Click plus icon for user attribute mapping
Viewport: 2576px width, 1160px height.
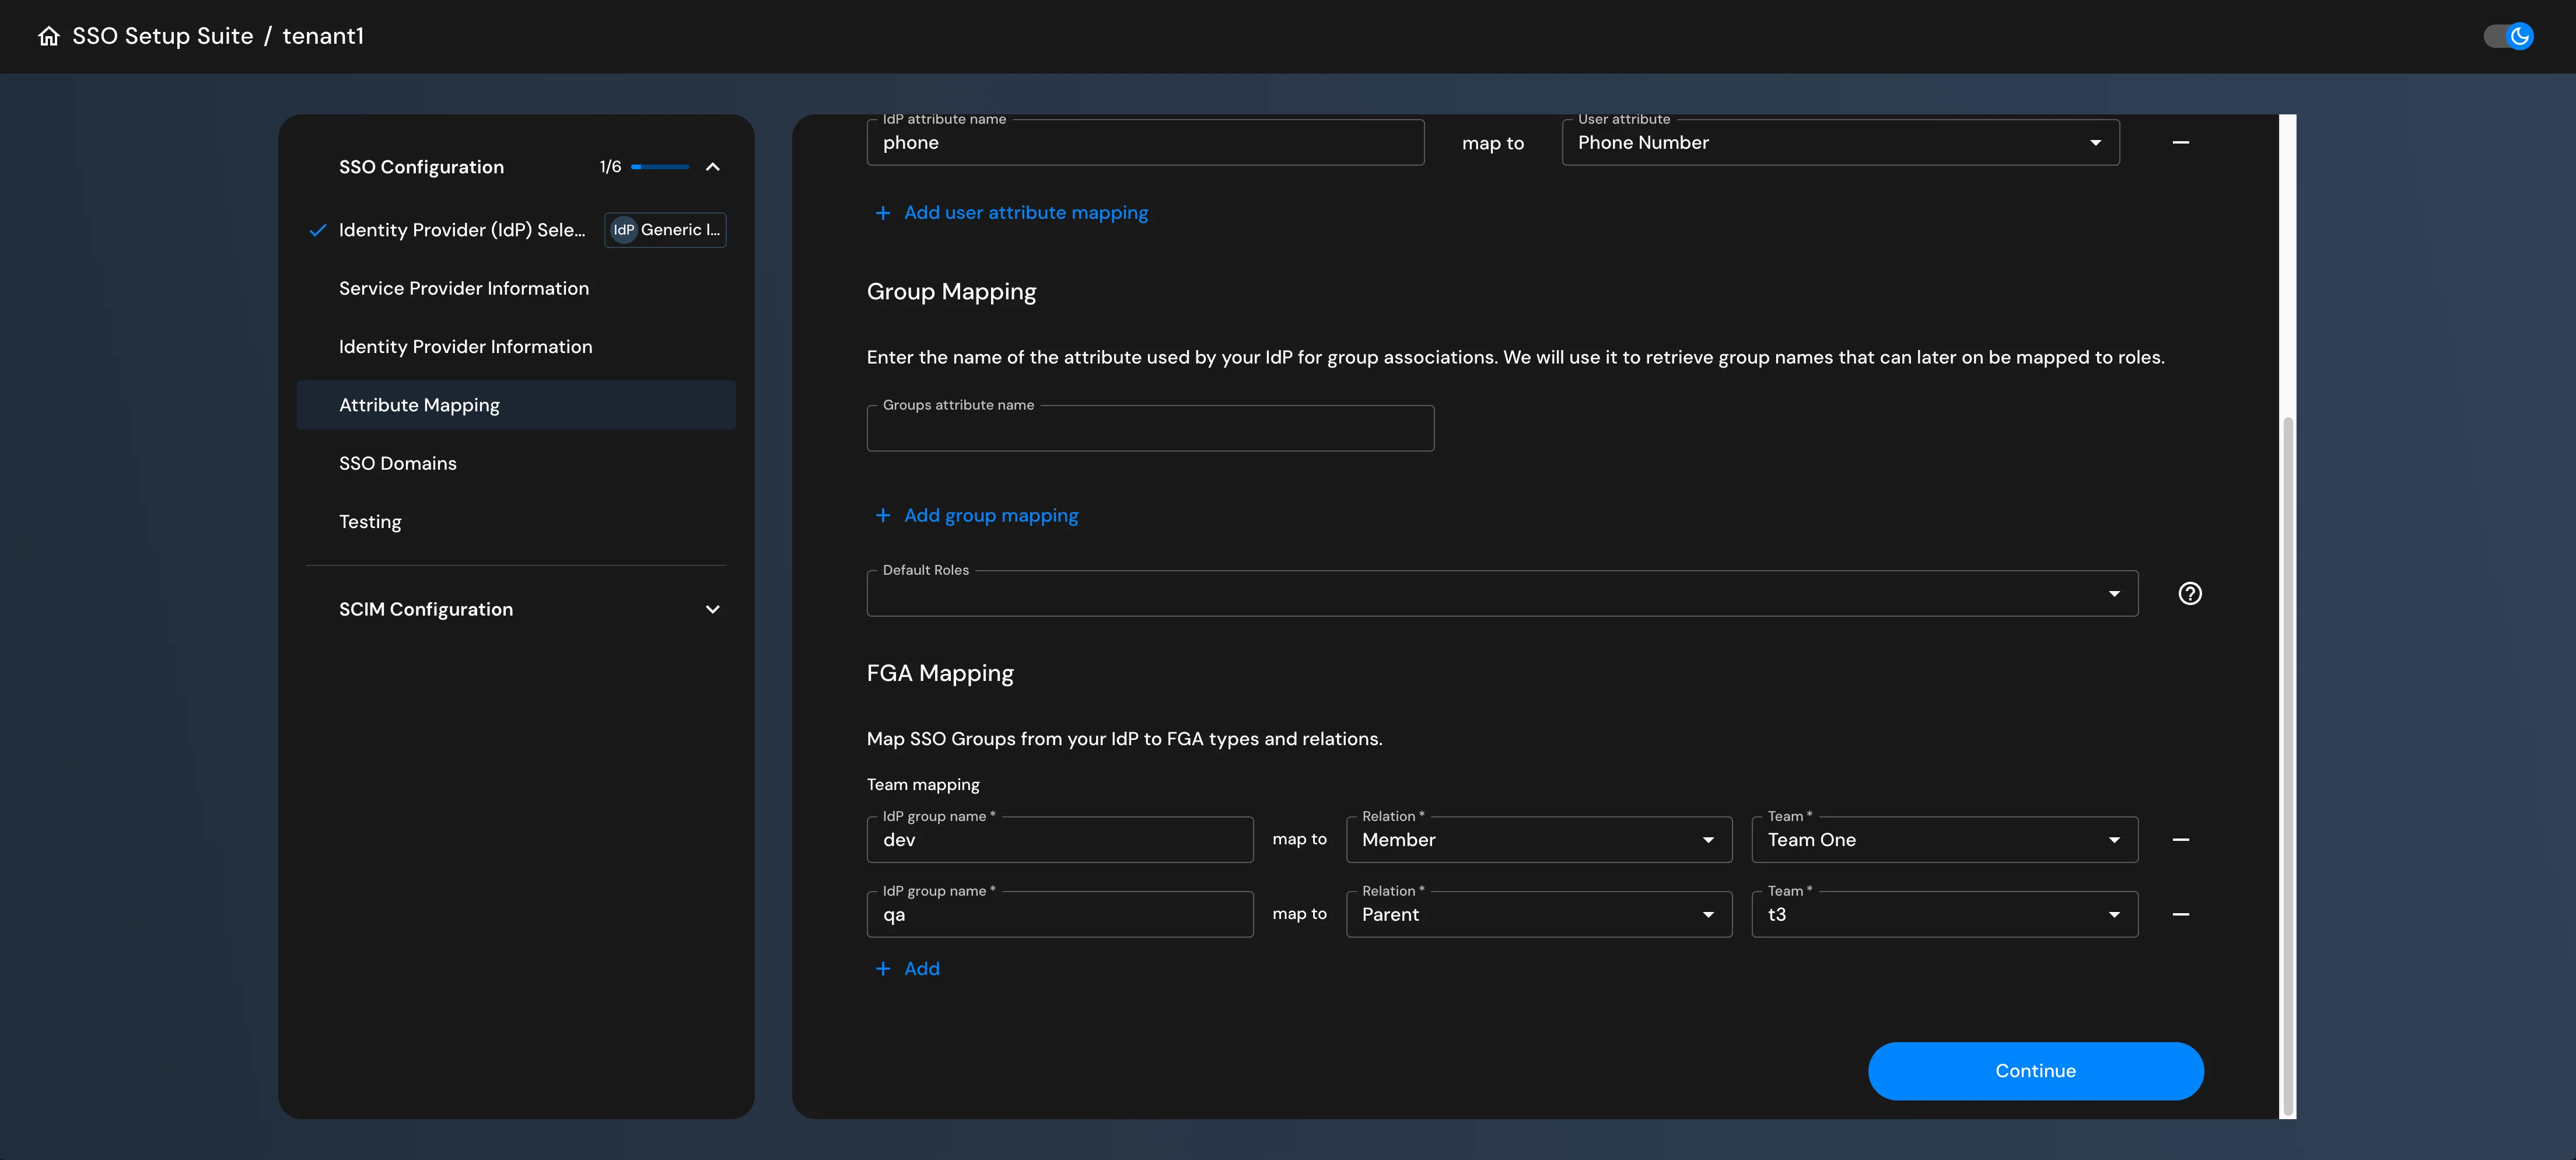[x=882, y=213]
